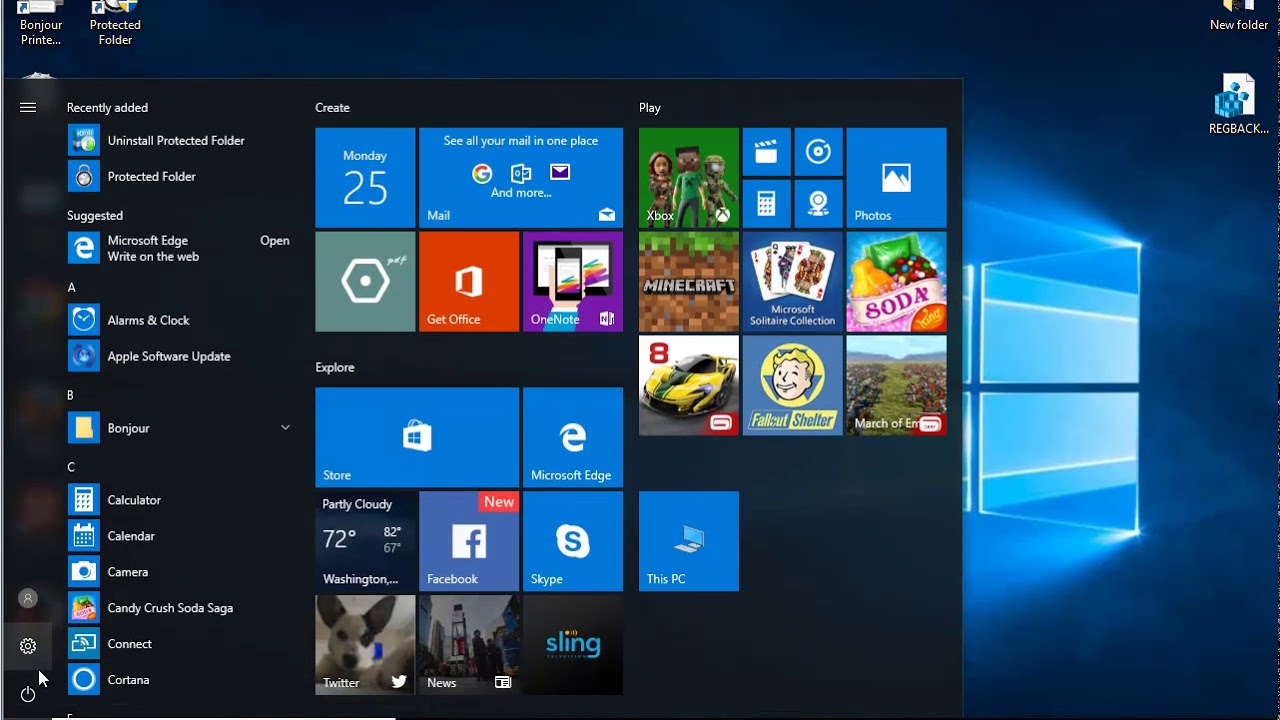This screenshot has width=1280, height=720.
Task: Open the small Calculator tile
Action: coord(767,204)
